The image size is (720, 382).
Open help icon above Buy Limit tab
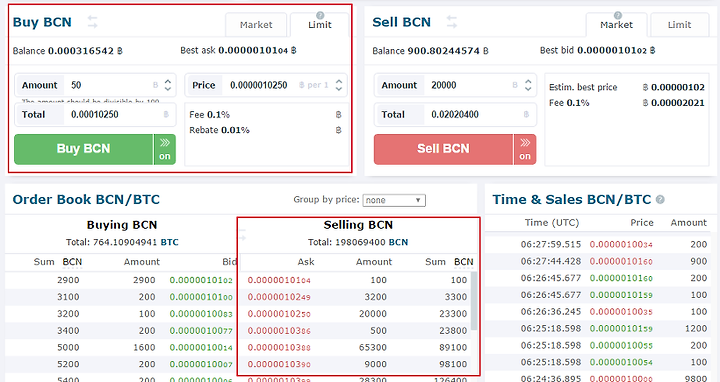[x=320, y=15]
